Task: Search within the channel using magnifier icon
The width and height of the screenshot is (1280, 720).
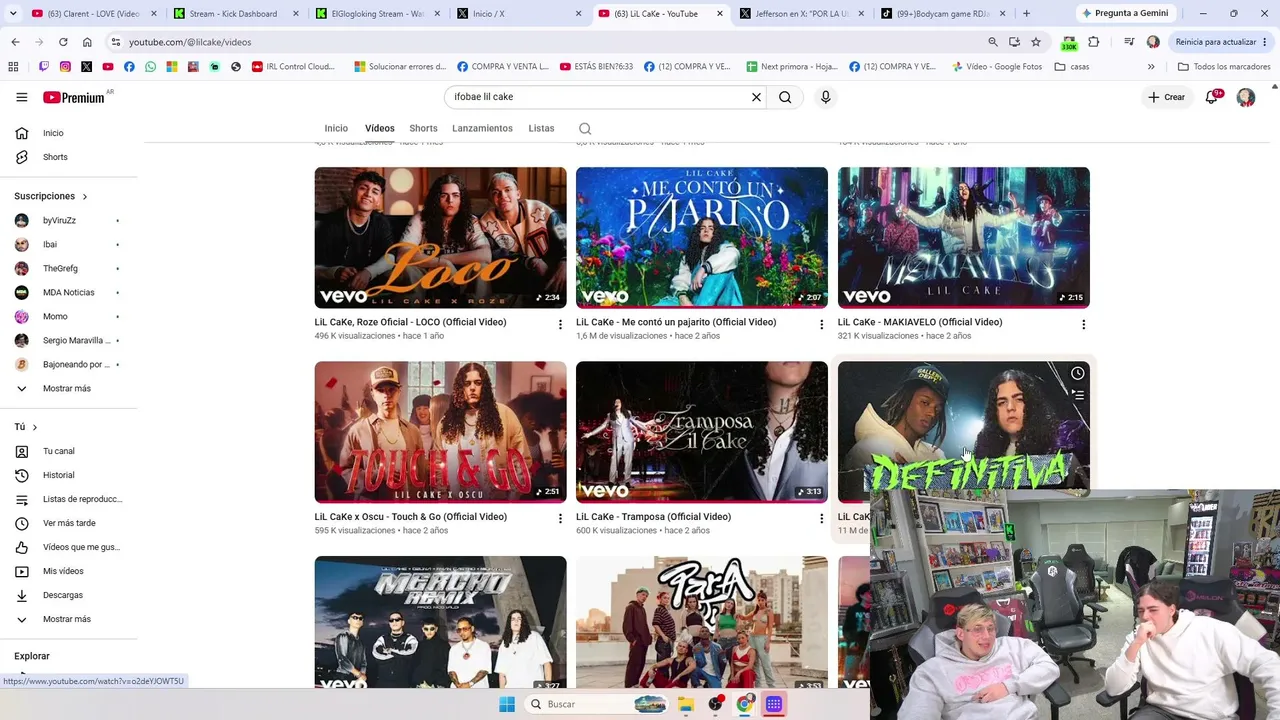Action: pos(585,128)
